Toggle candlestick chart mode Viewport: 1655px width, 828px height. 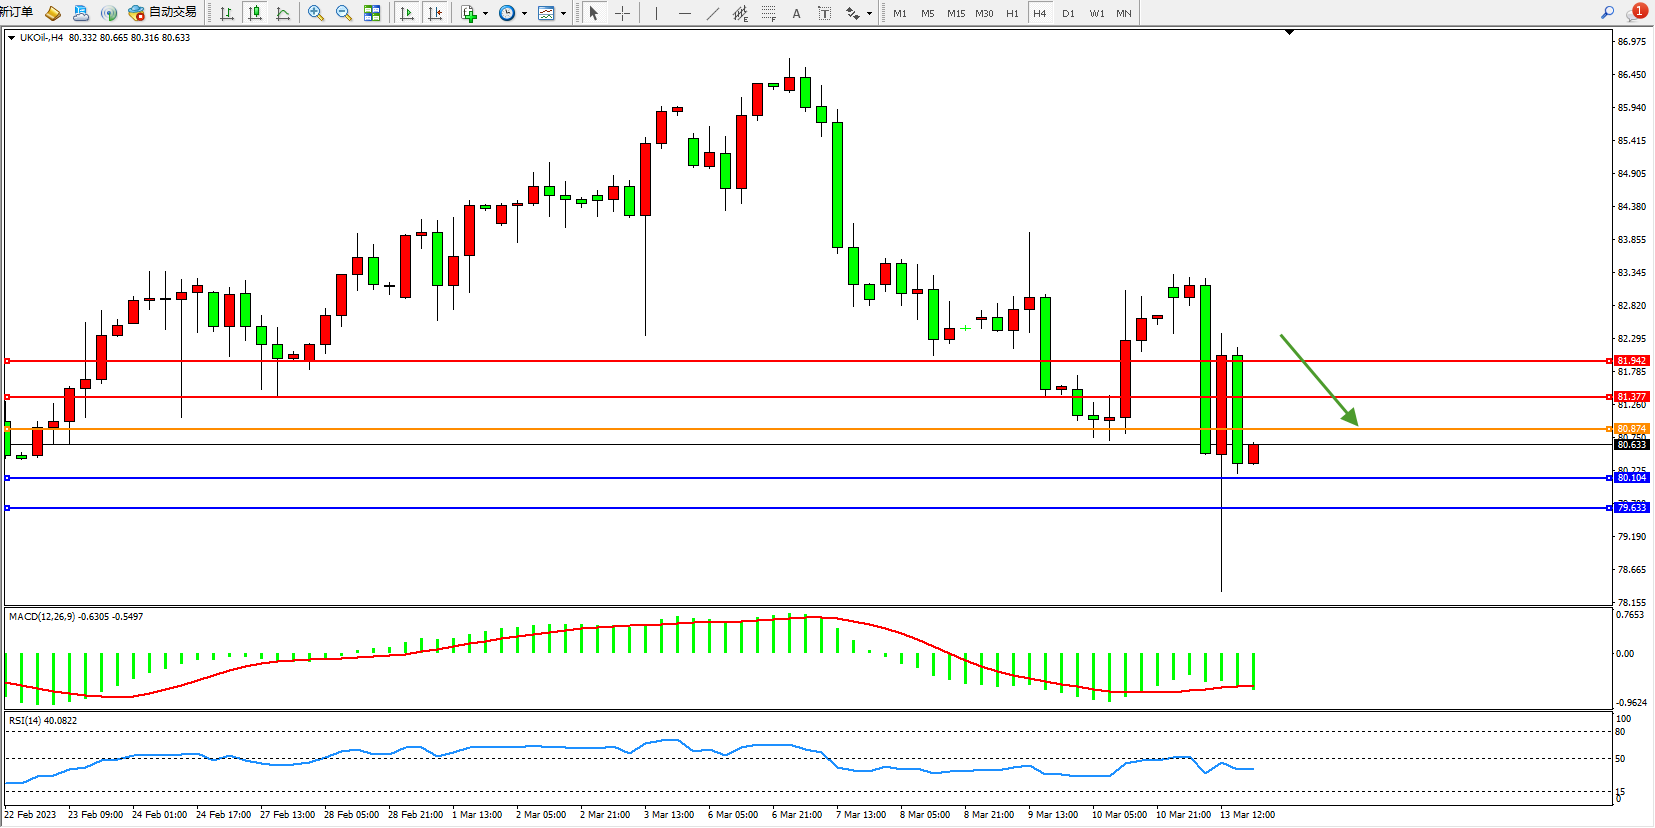255,13
